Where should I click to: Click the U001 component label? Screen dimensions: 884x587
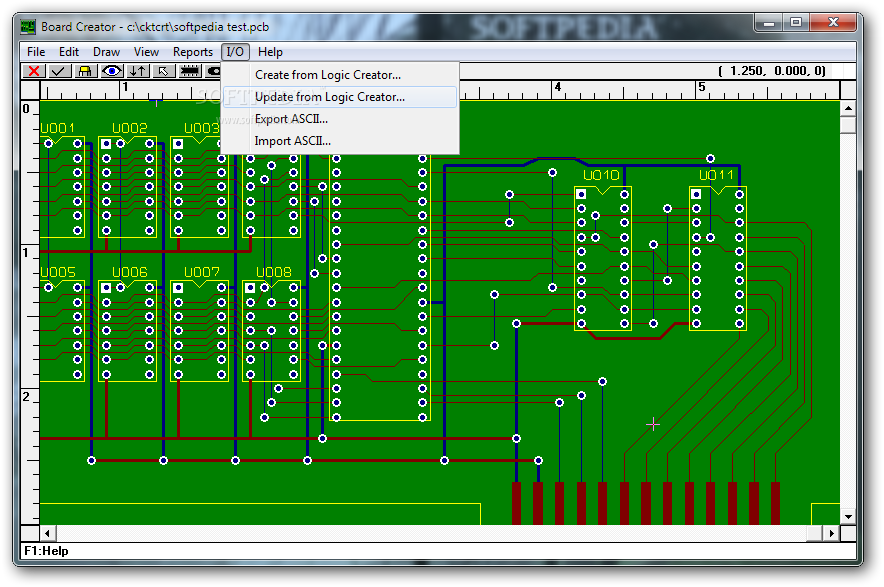[58, 128]
